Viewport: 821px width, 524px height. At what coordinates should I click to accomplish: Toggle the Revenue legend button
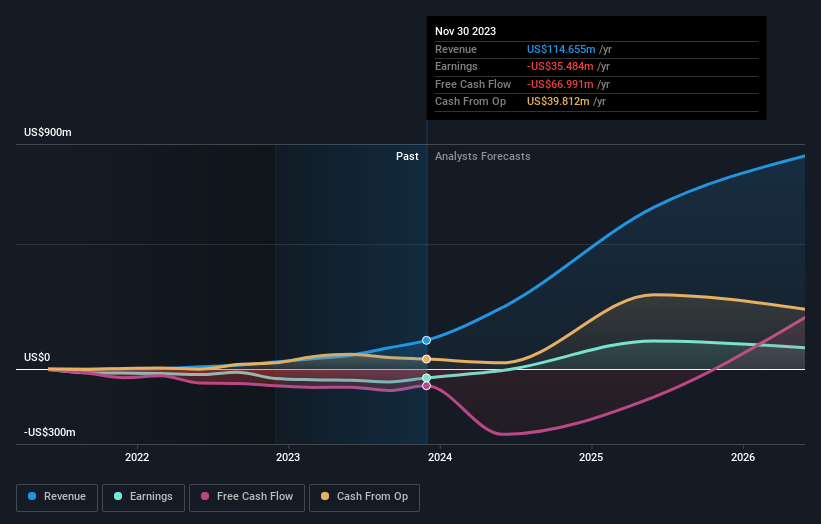pos(57,497)
